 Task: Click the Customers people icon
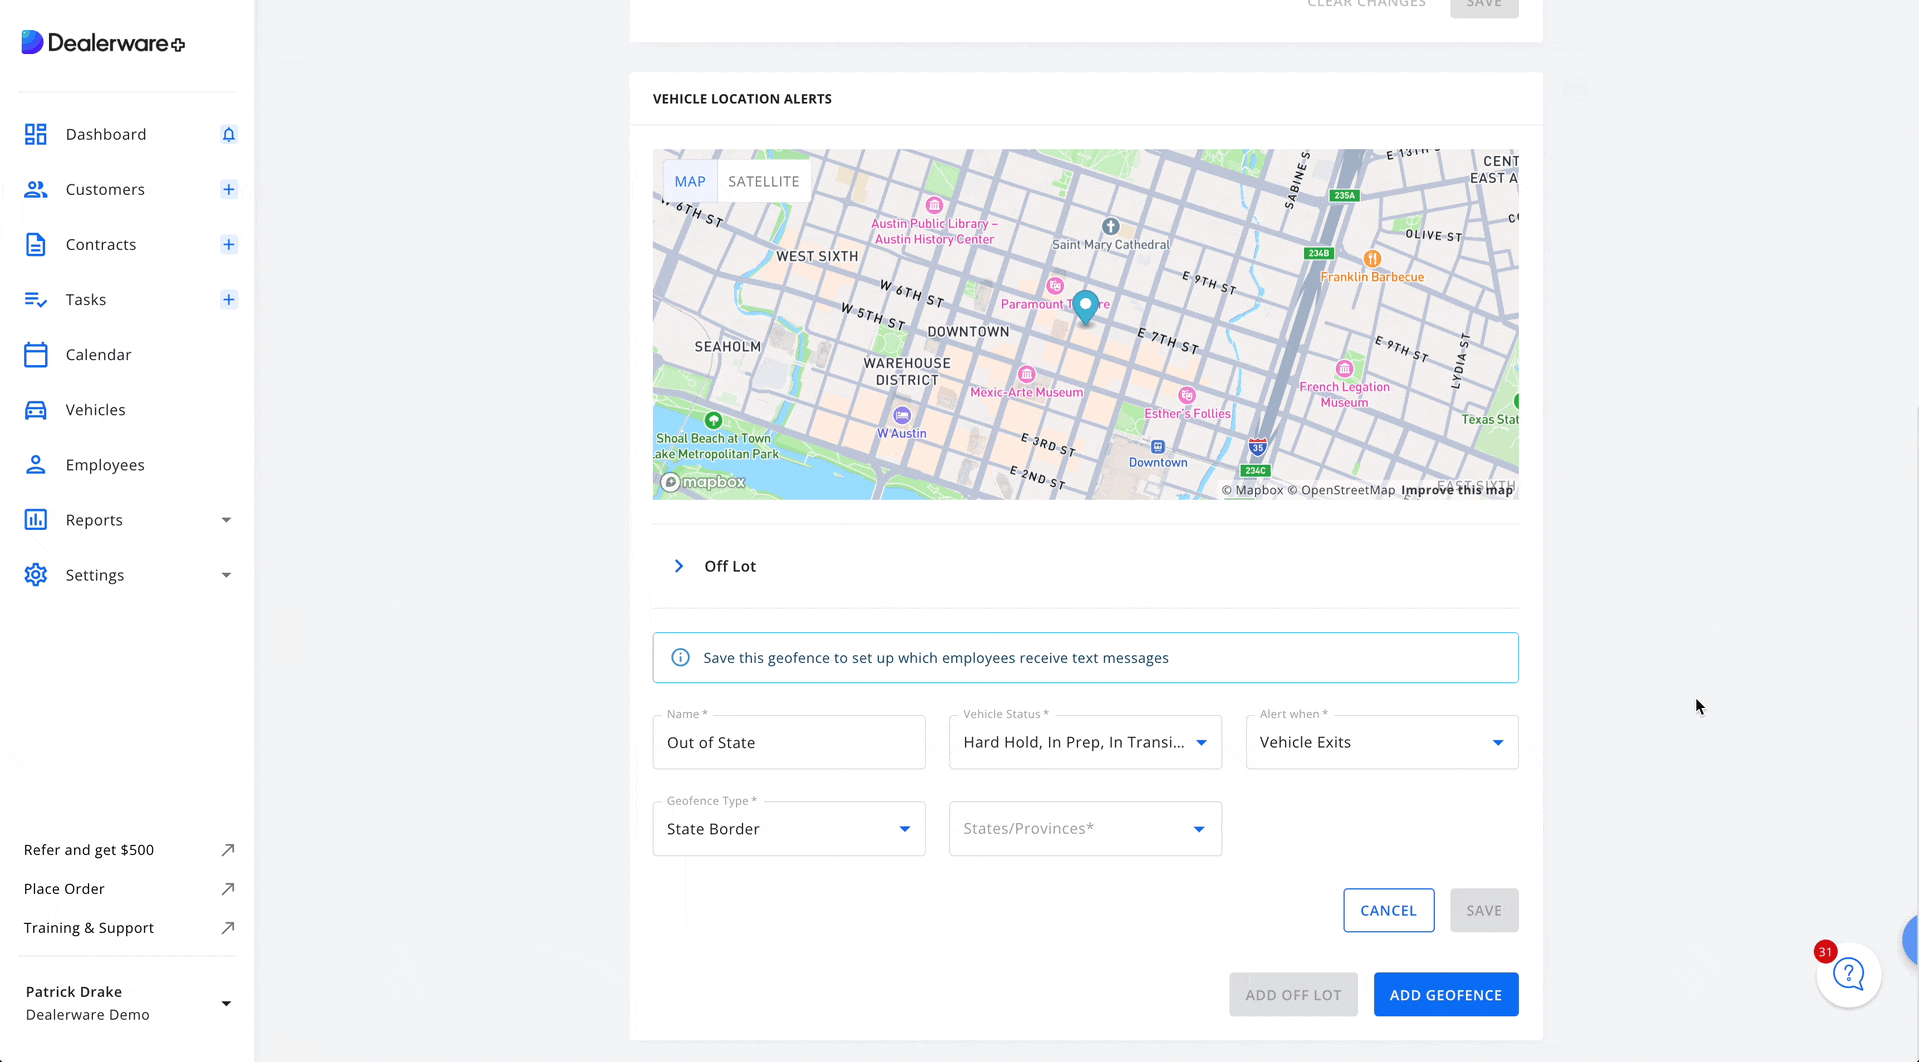[x=36, y=189]
